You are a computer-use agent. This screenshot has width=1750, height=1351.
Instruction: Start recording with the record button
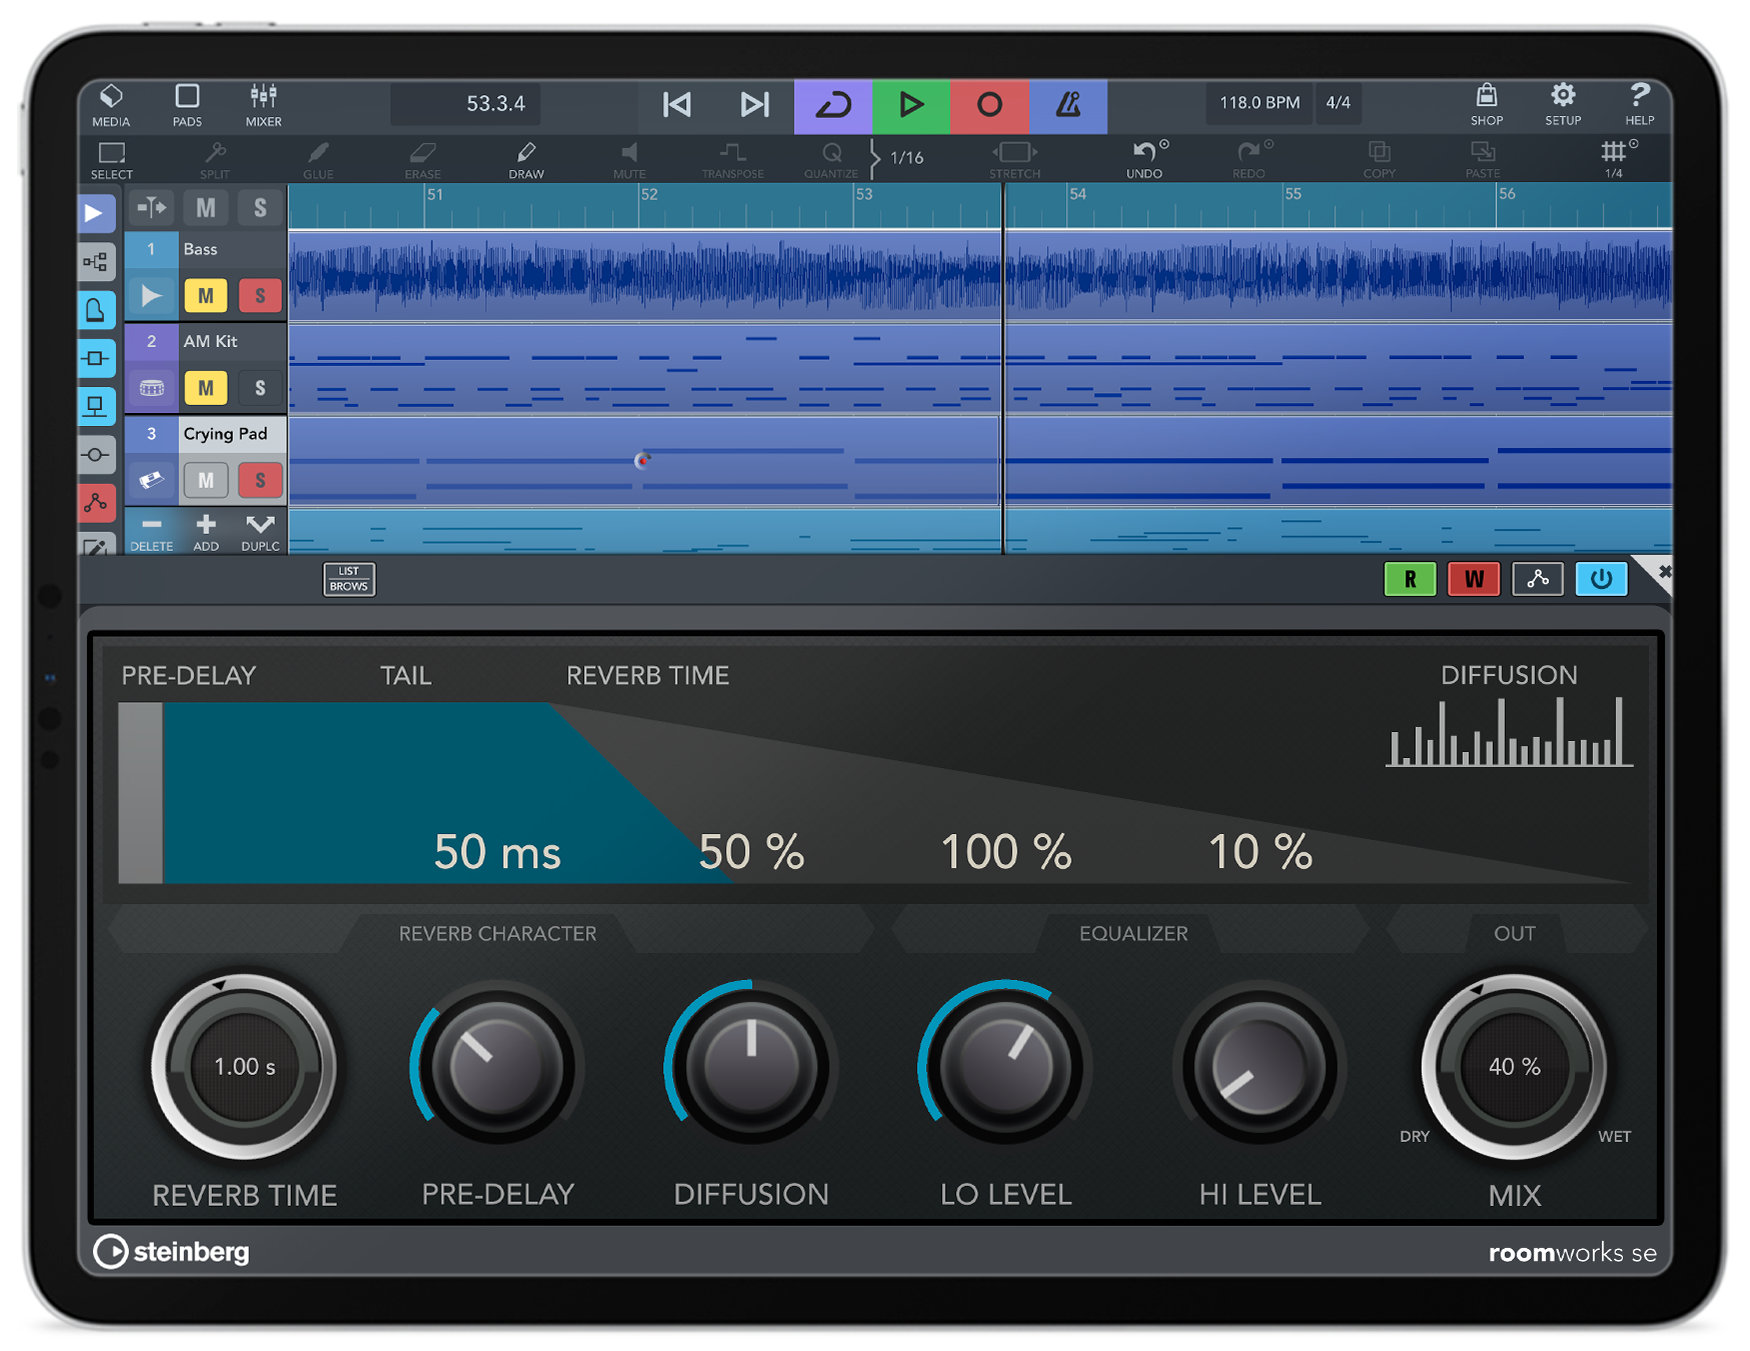[x=990, y=103]
